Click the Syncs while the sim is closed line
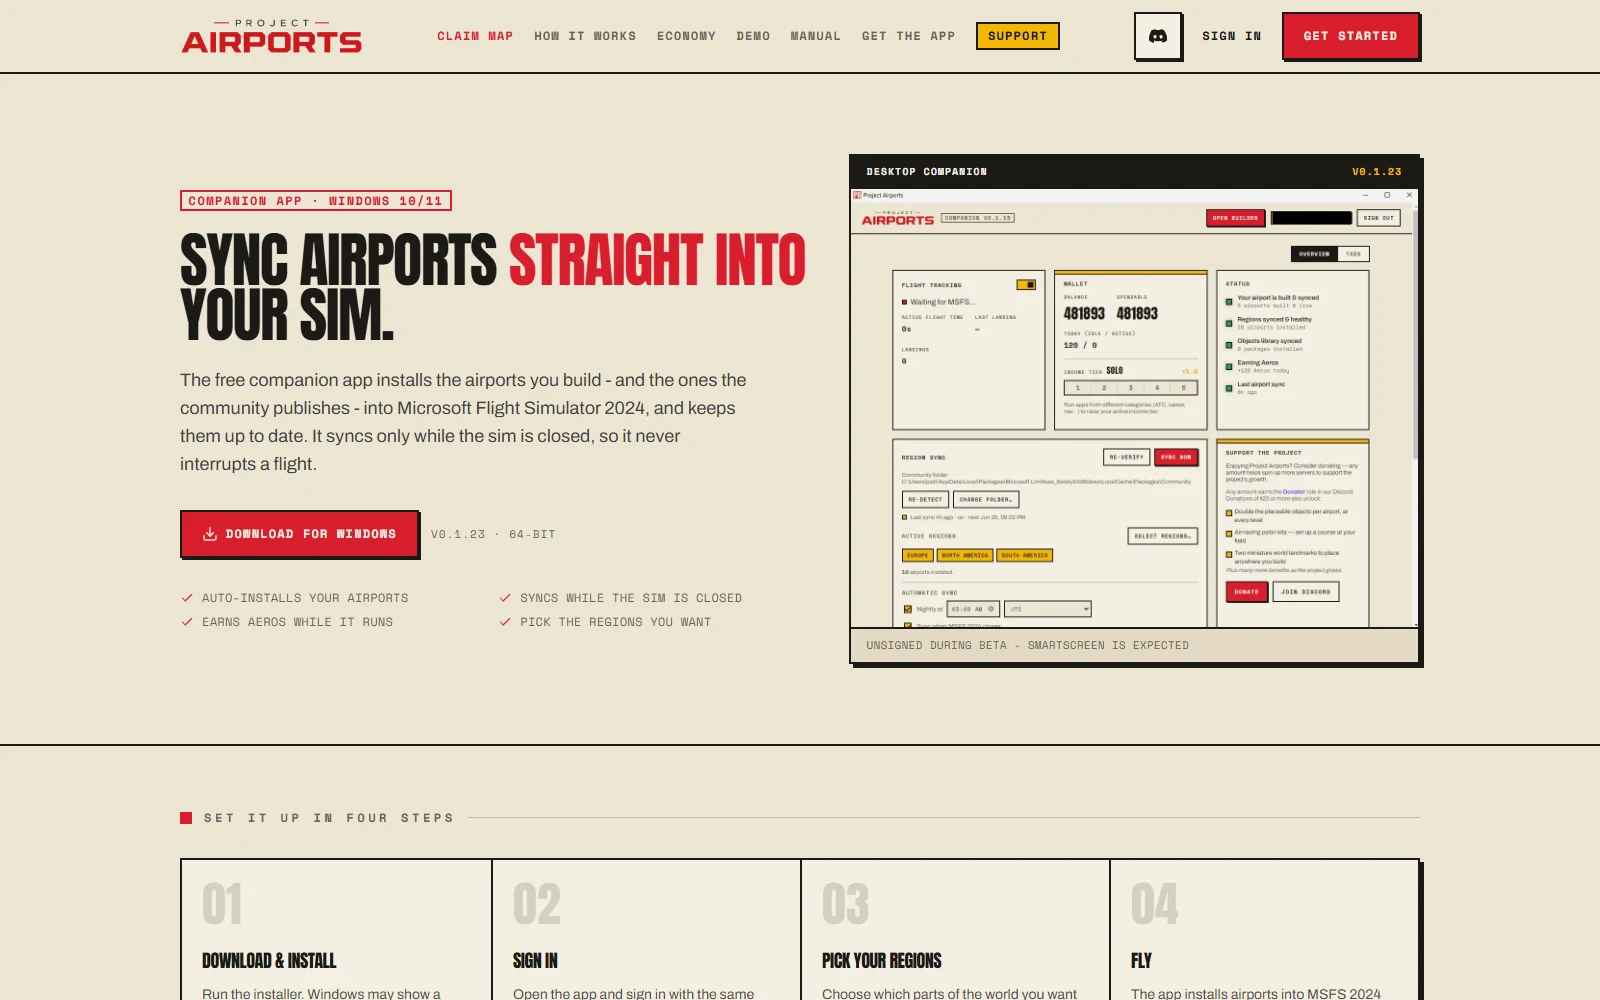Viewport: 1600px width, 1000px height. coord(621,598)
